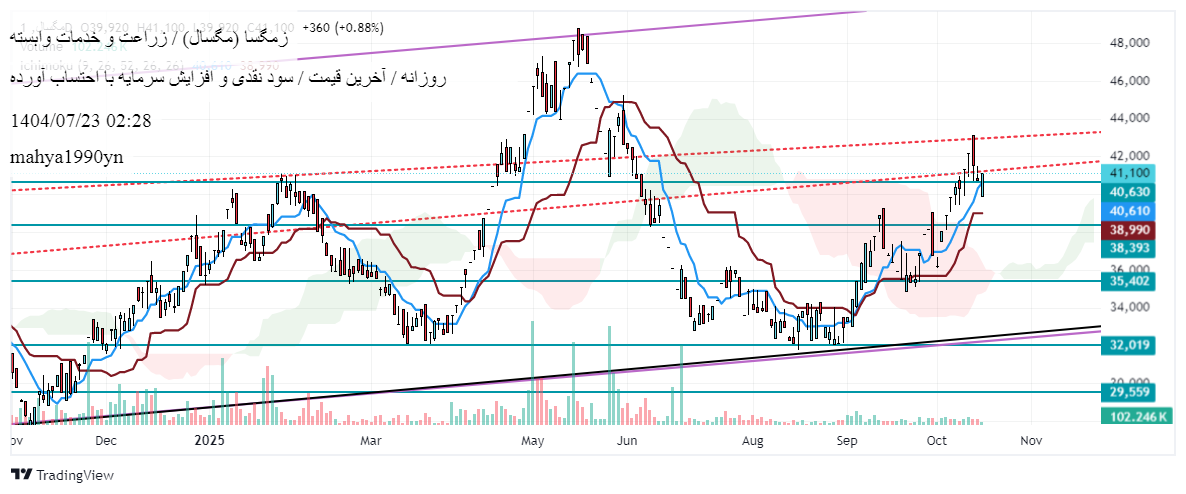The width and height of the screenshot is (1186, 494).
Task: Select the Oct label on time axis
Action: (x=937, y=439)
